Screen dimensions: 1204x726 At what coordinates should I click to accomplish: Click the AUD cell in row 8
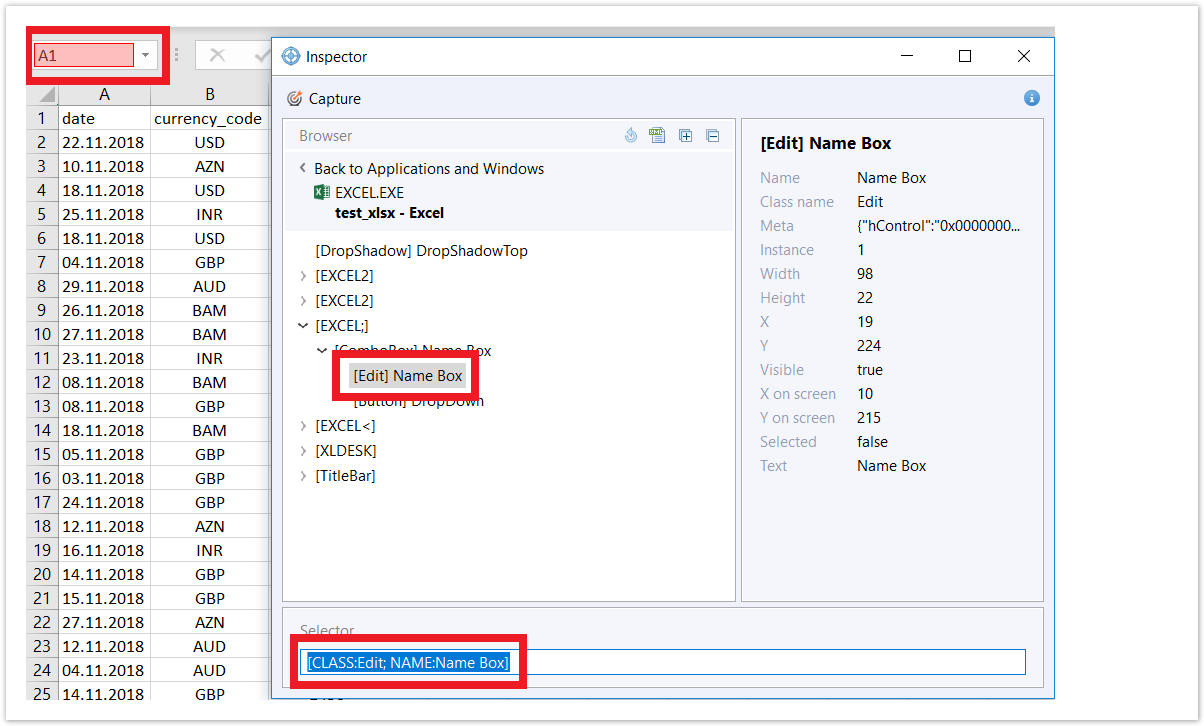click(210, 286)
